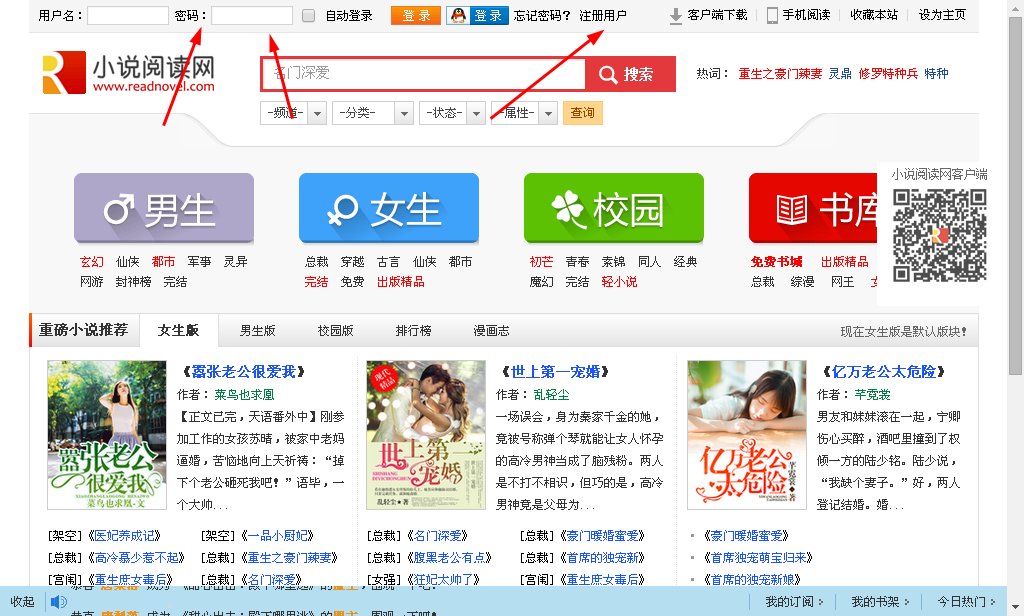Enable the 自动登录 auto-login checkbox
Screen dimensions: 1024x616
click(x=308, y=16)
